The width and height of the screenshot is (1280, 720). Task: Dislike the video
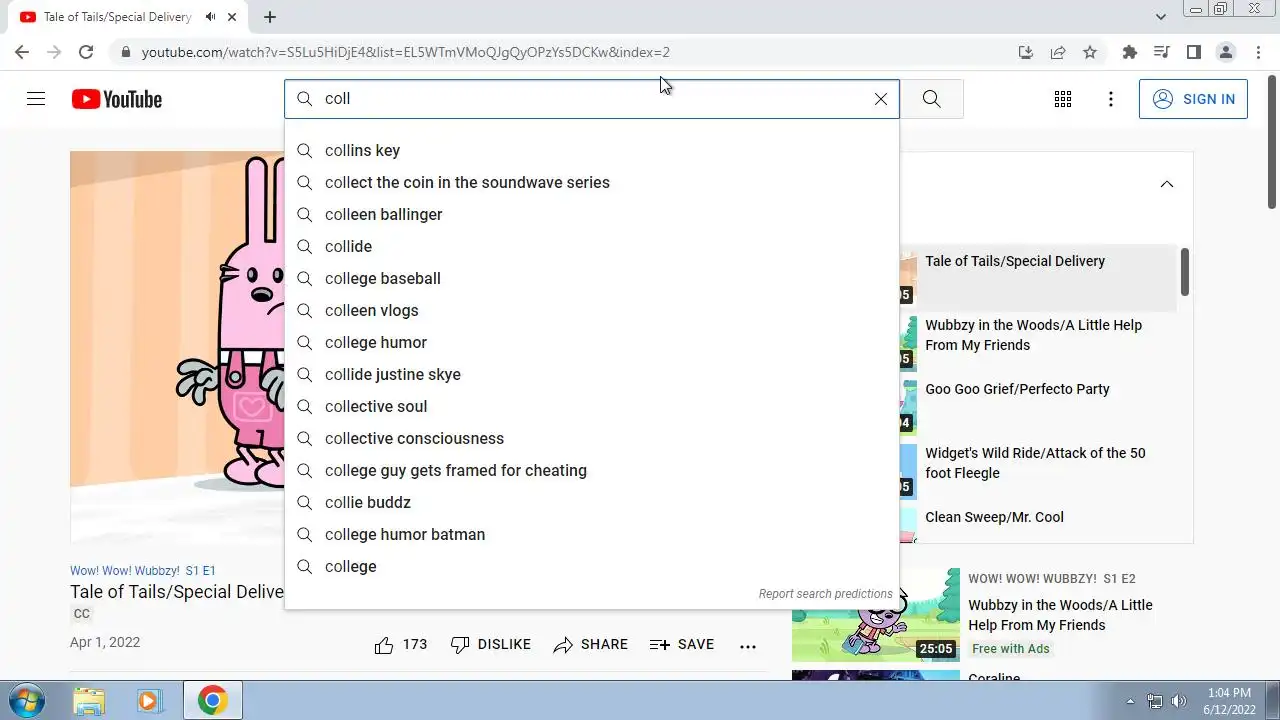[x=491, y=645]
